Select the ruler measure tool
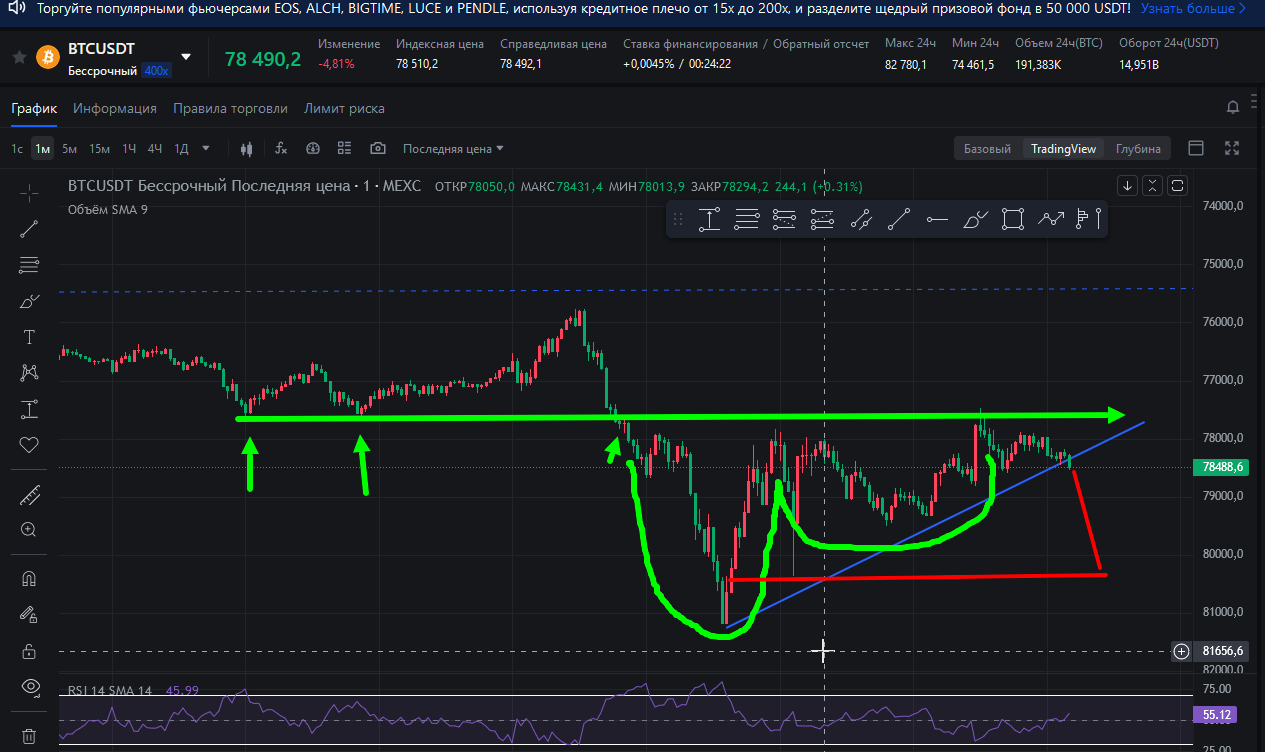1265x752 pixels. pyautogui.click(x=29, y=494)
